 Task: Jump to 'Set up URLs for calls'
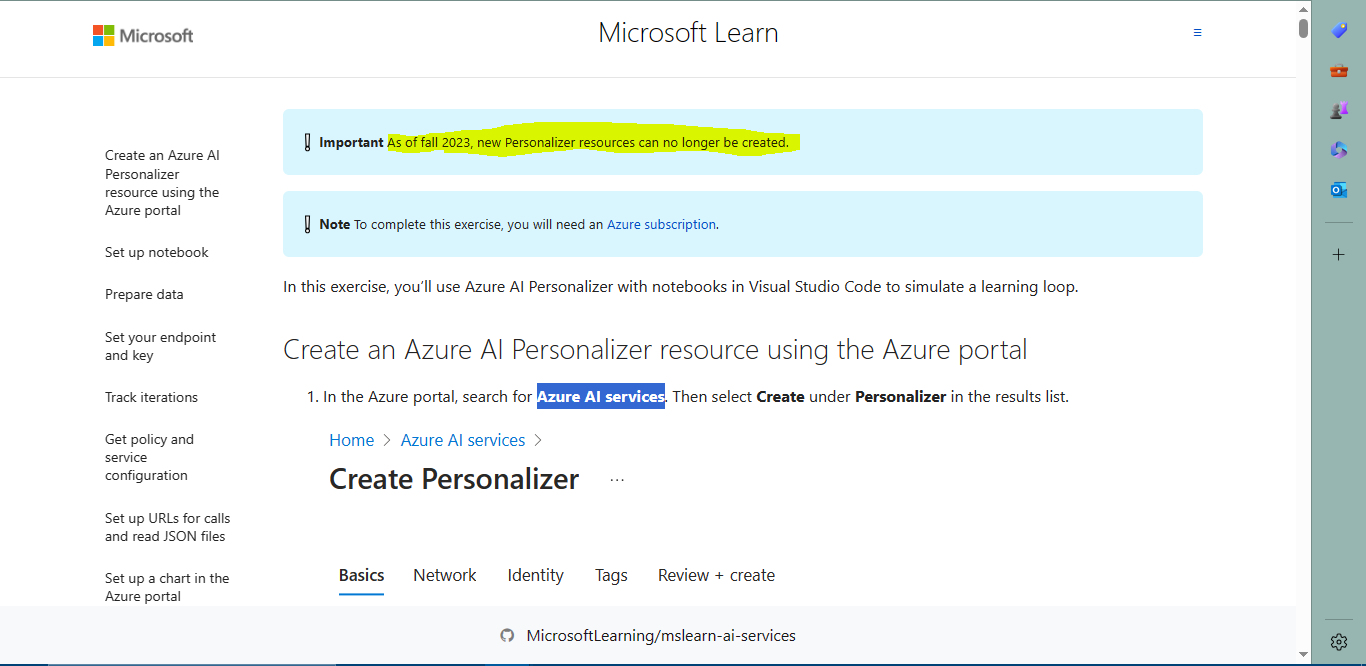pyautogui.click(x=167, y=527)
